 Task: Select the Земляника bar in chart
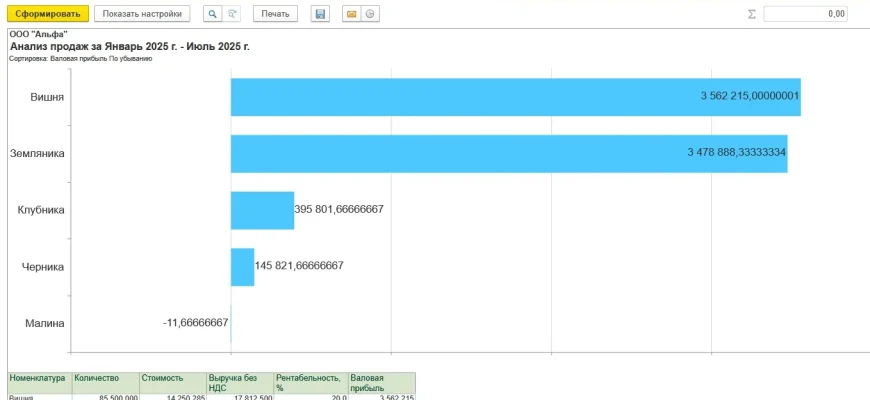click(508, 153)
